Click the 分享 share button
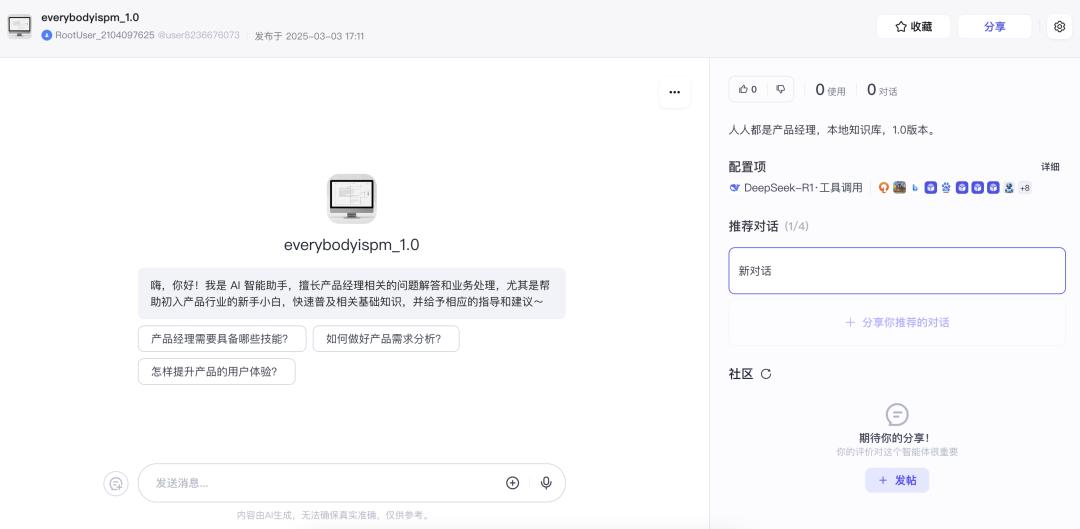Image resolution: width=1080 pixels, height=529 pixels. pyautogui.click(x=994, y=27)
